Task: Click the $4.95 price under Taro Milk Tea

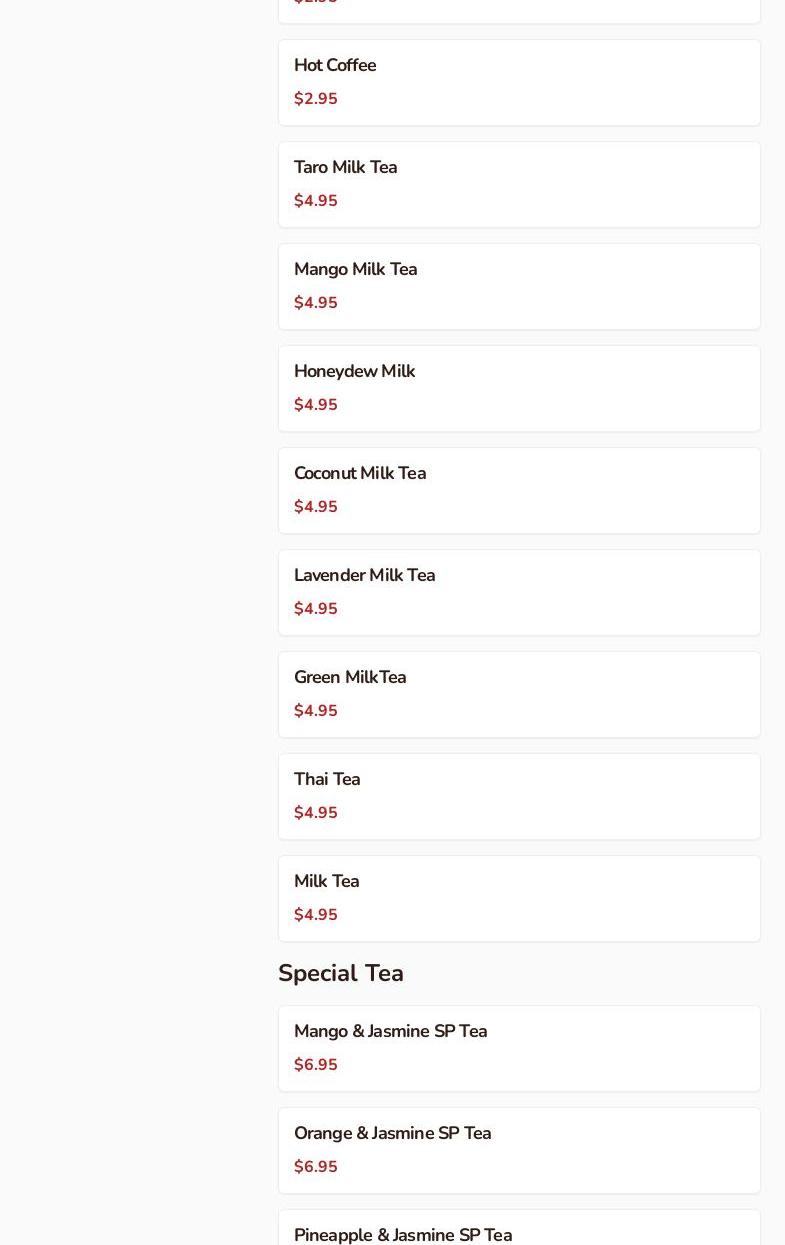Action: [x=316, y=201]
